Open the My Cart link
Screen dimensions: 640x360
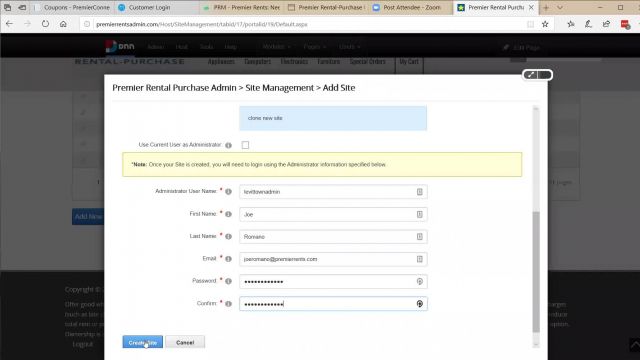coord(409,62)
